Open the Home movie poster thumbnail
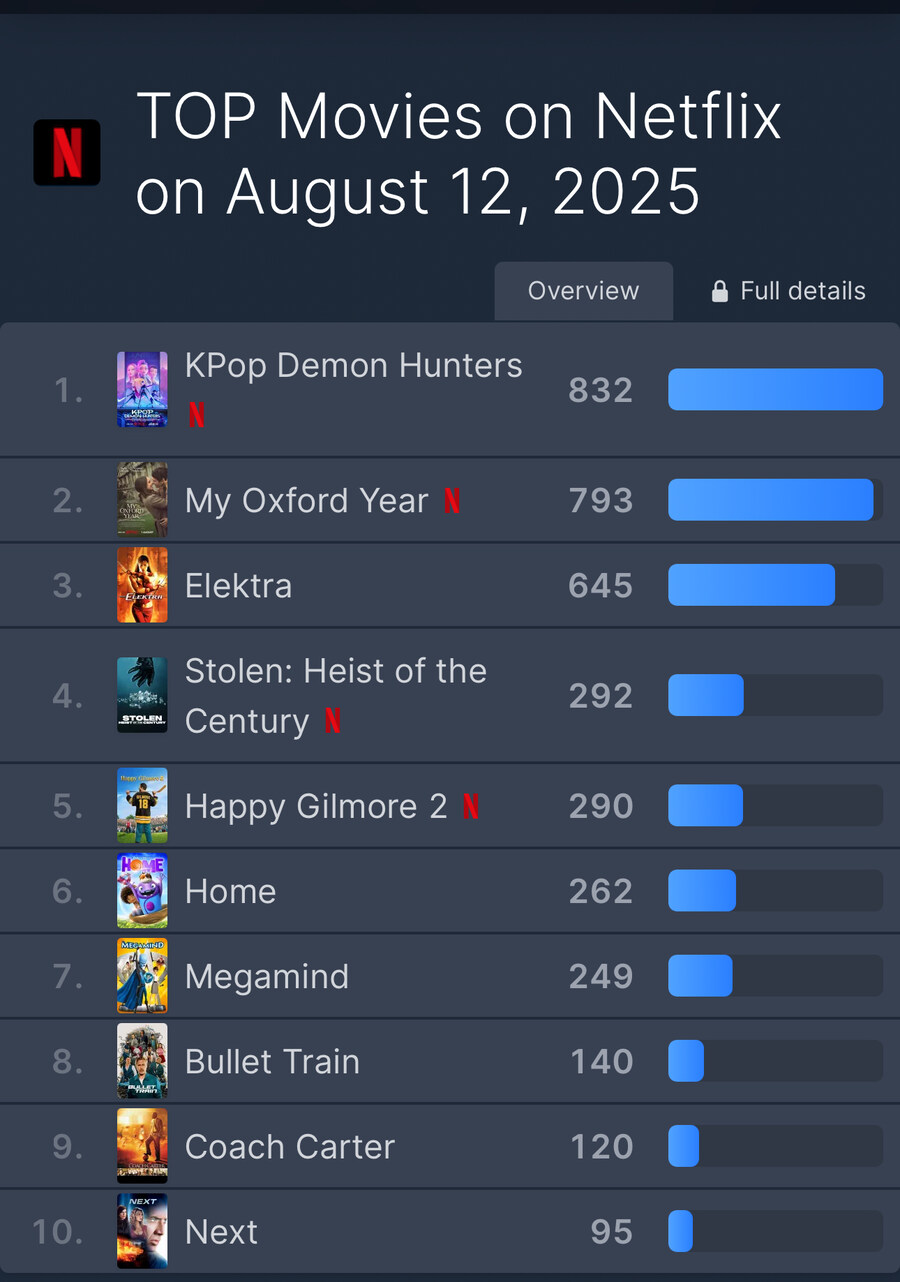The image size is (900, 1282). point(142,891)
